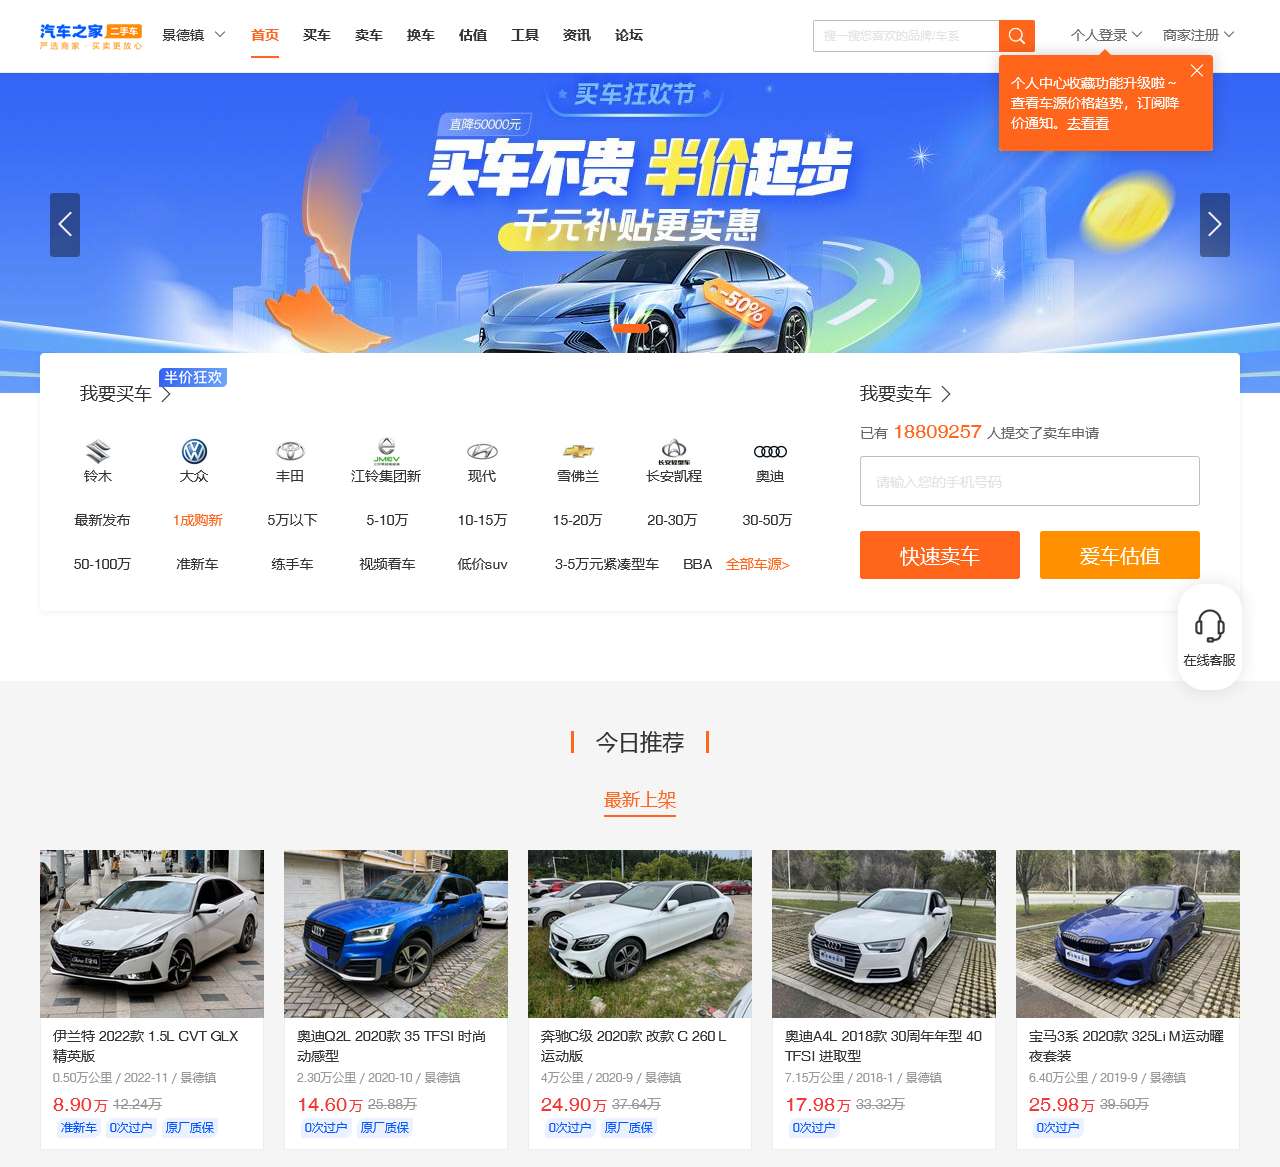Click the 半价狂欢 promo badge
Viewport: 1280px width, 1167px height.
(193, 377)
